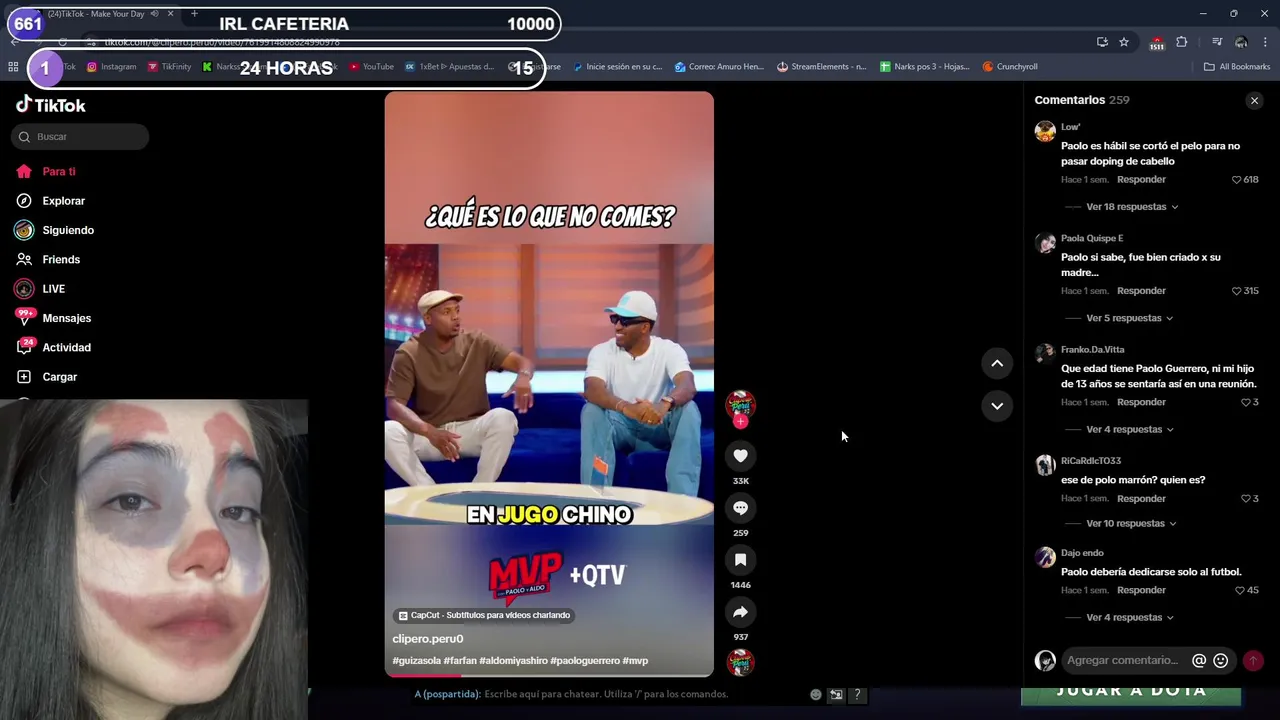Open the sound disc below share count
The height and width of the screenshot is (720, 1280).
(740, 662)
